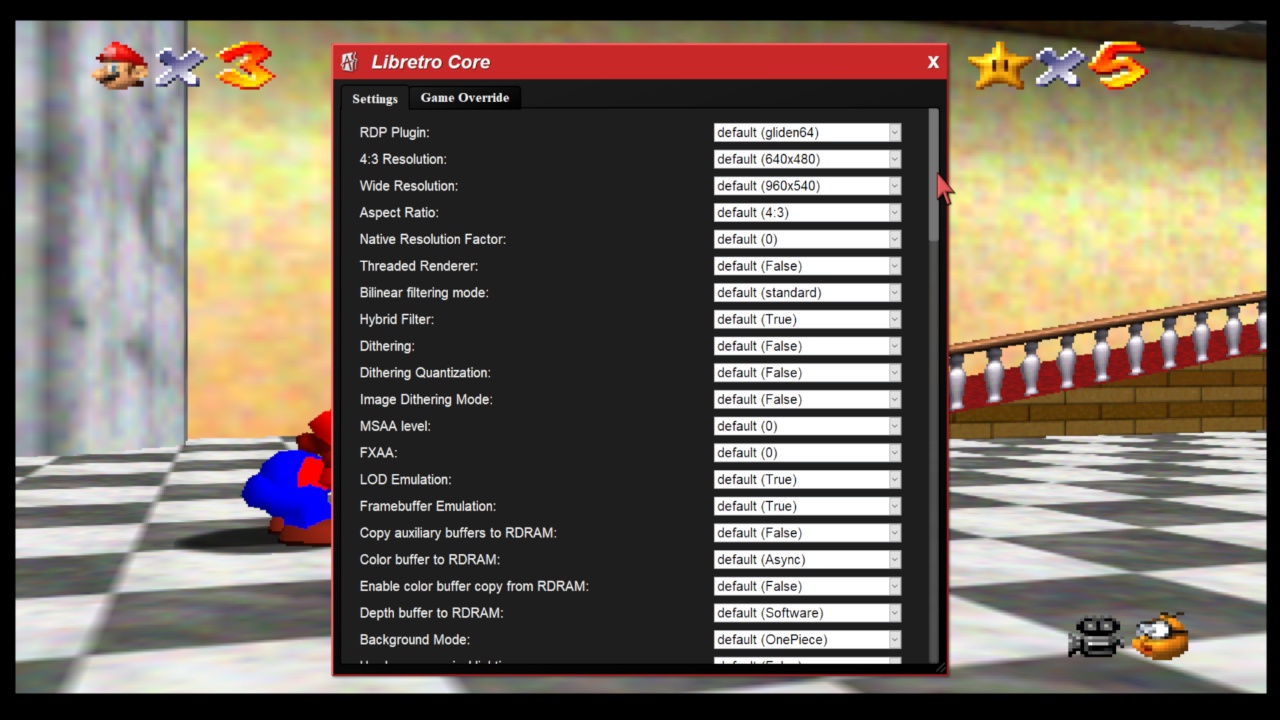Select the Lakitu camera icon

(x=1160, y=638)
